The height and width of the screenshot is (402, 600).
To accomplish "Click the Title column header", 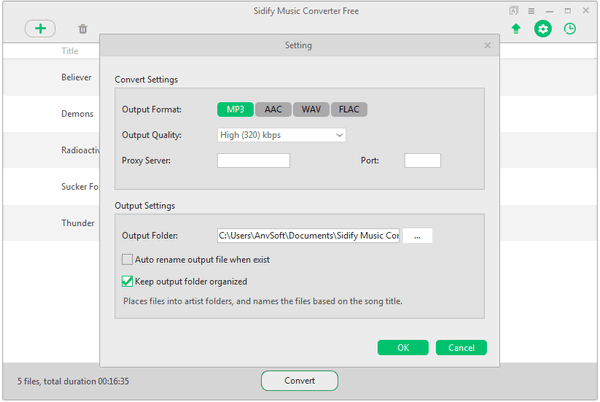I will 70,51.
